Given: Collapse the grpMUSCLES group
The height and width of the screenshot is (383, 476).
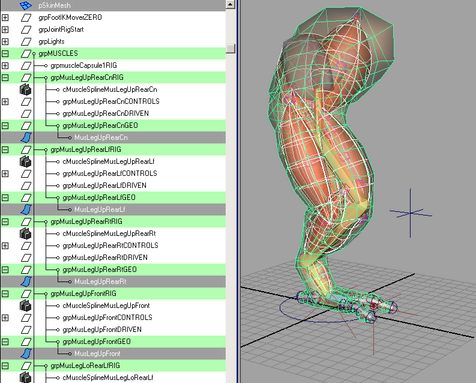Looking at the screenshot, I should pyautogui.click(x=5, y=53).
